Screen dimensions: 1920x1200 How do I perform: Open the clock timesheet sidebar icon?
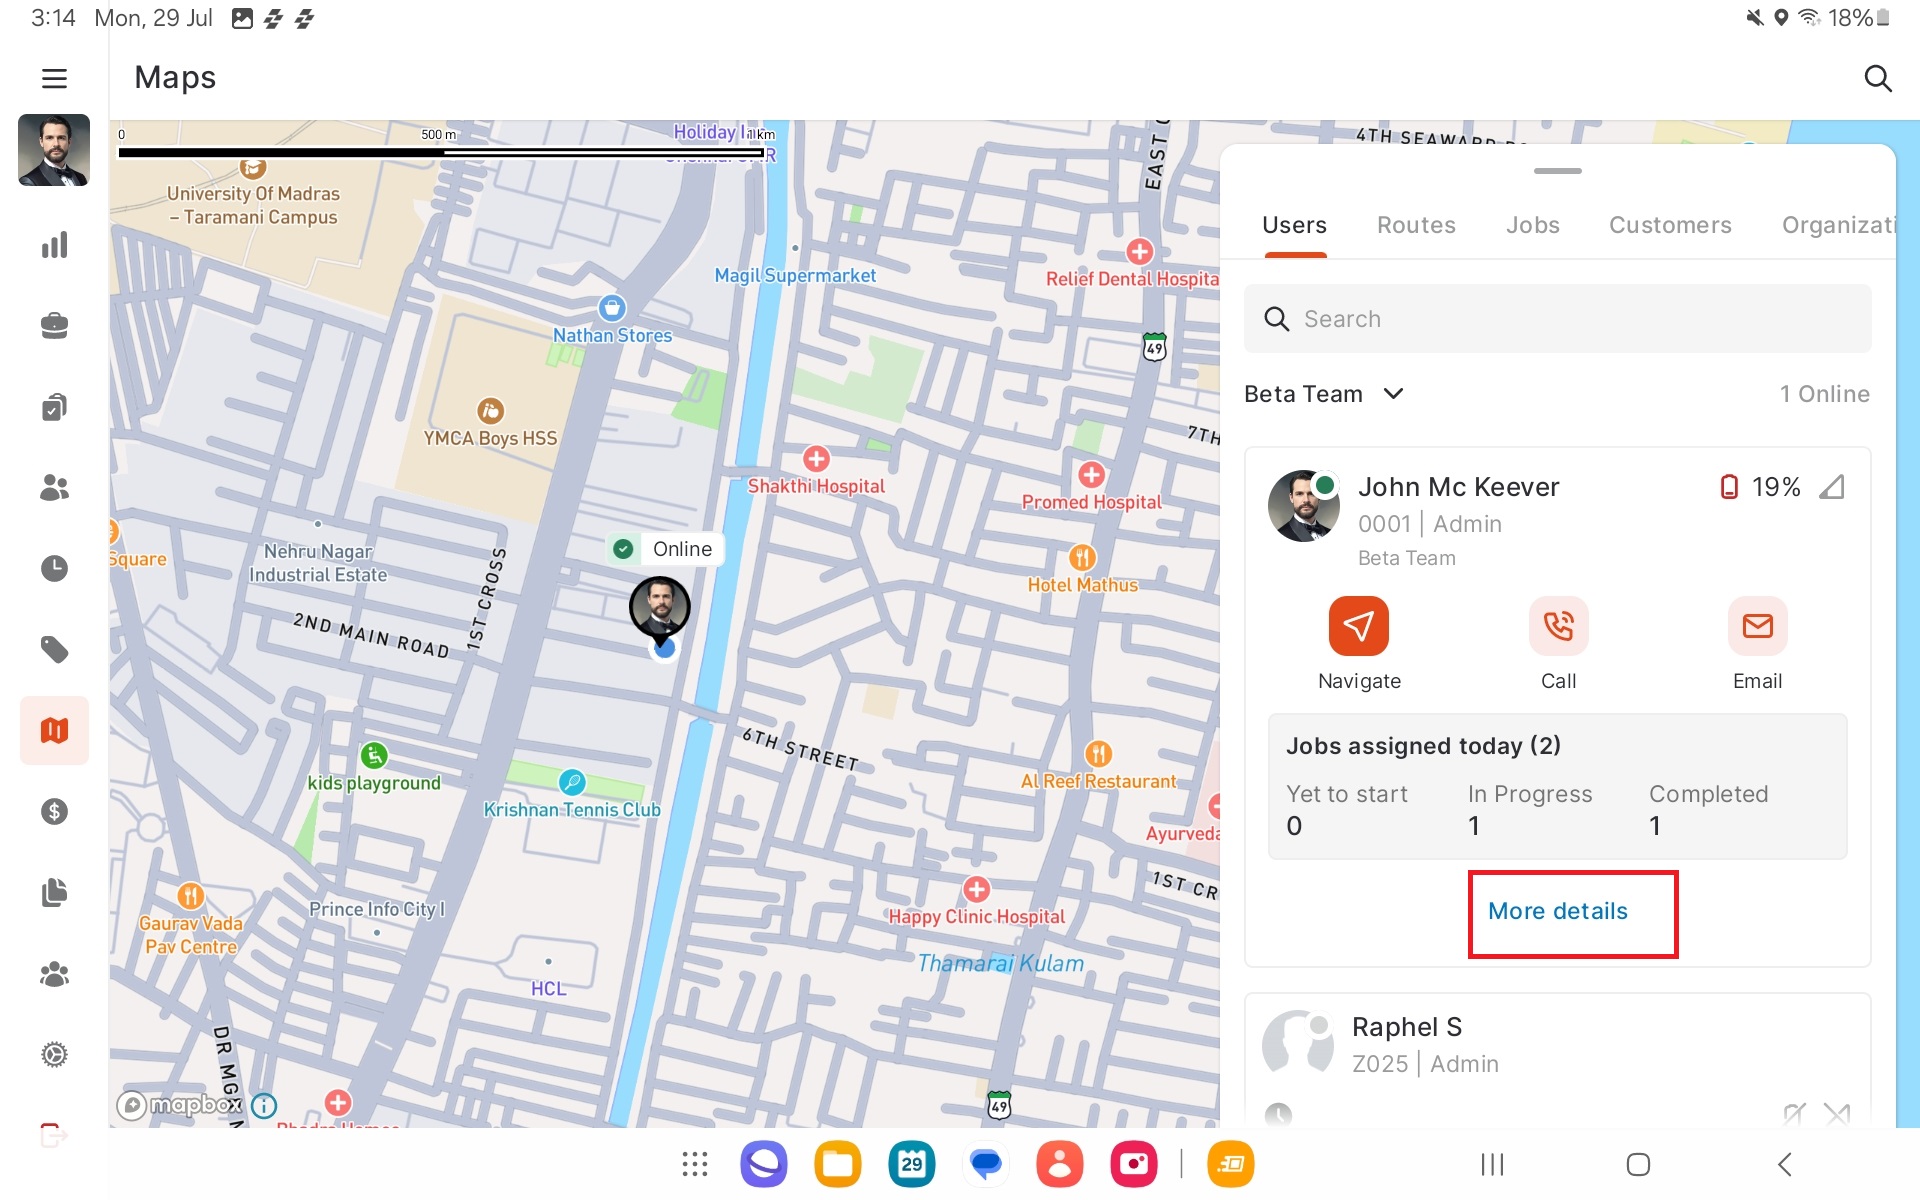click(54, 568)
